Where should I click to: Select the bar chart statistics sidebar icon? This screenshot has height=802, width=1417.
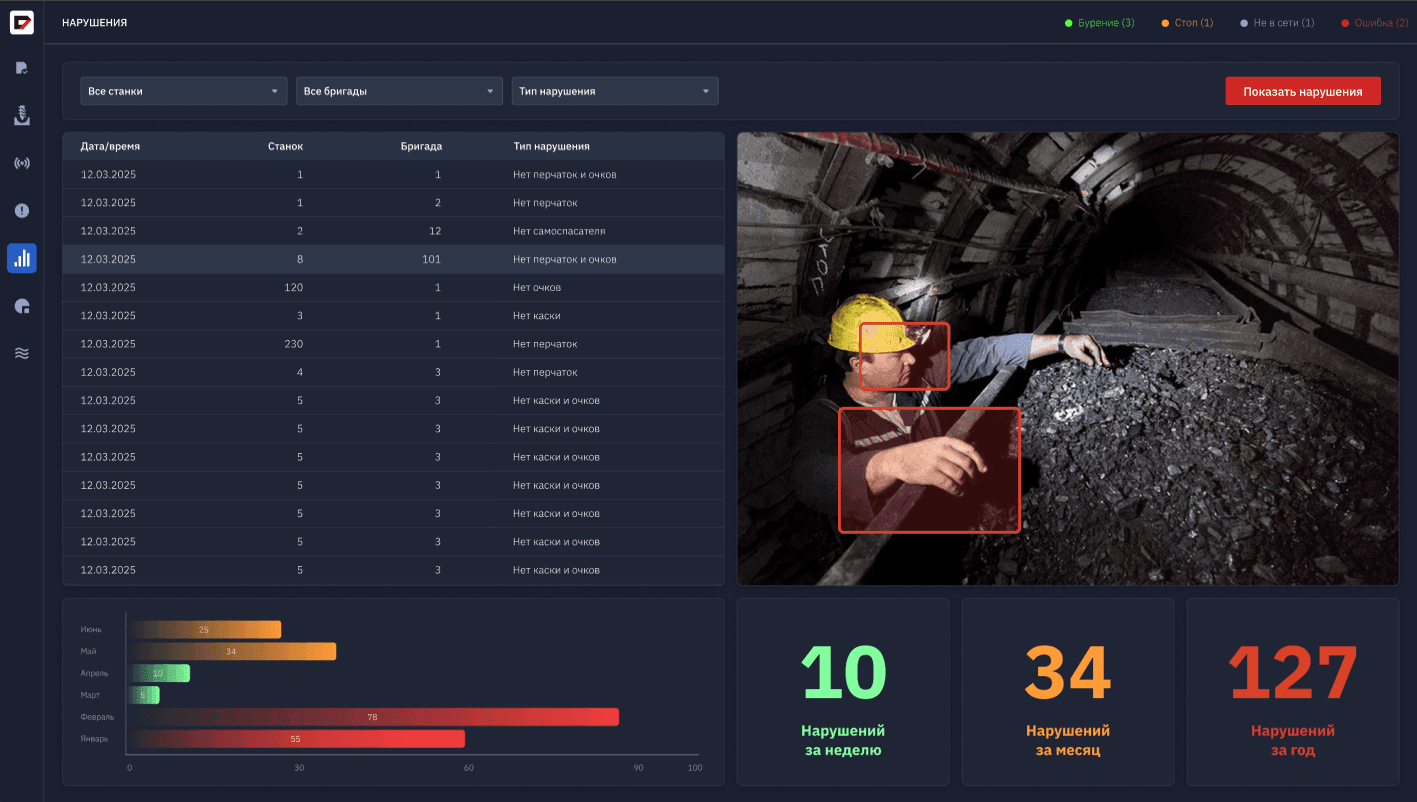pos(22,259)
